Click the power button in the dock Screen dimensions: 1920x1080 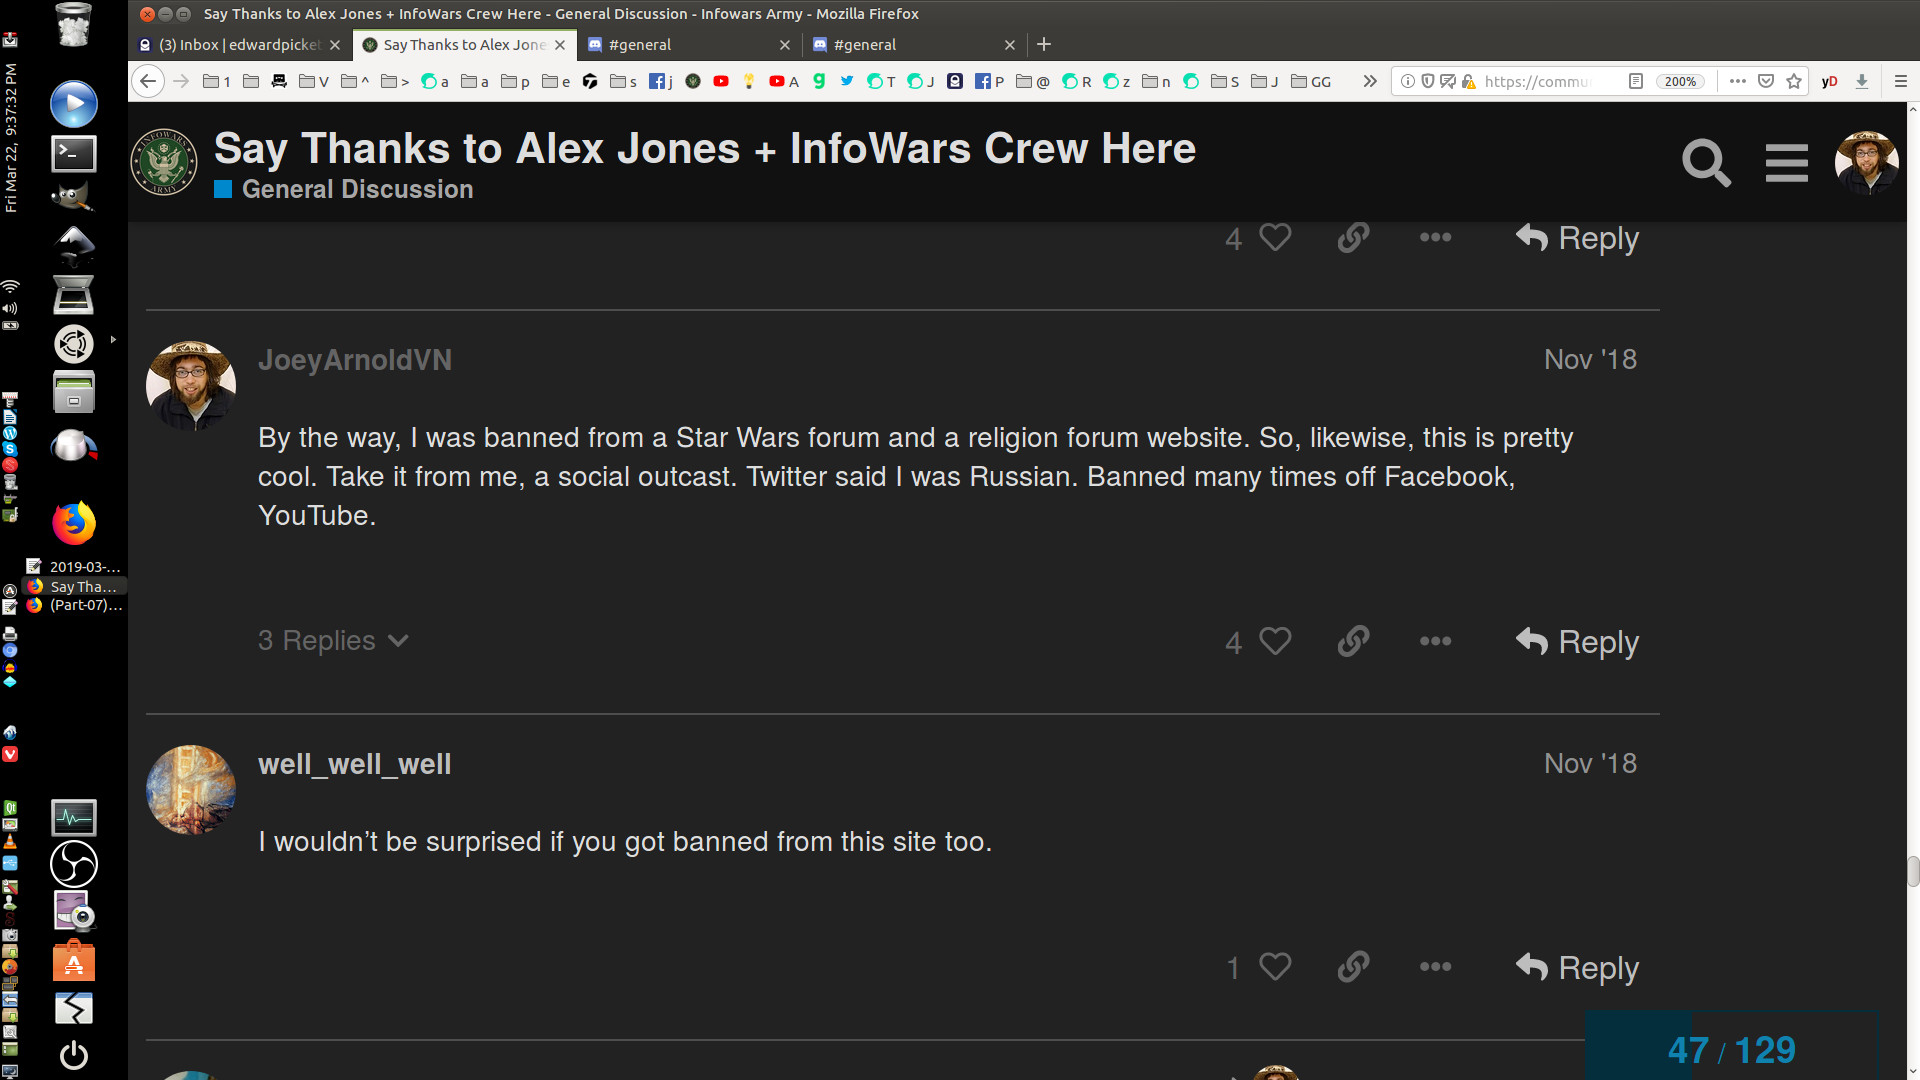[x=74, y=1055]
